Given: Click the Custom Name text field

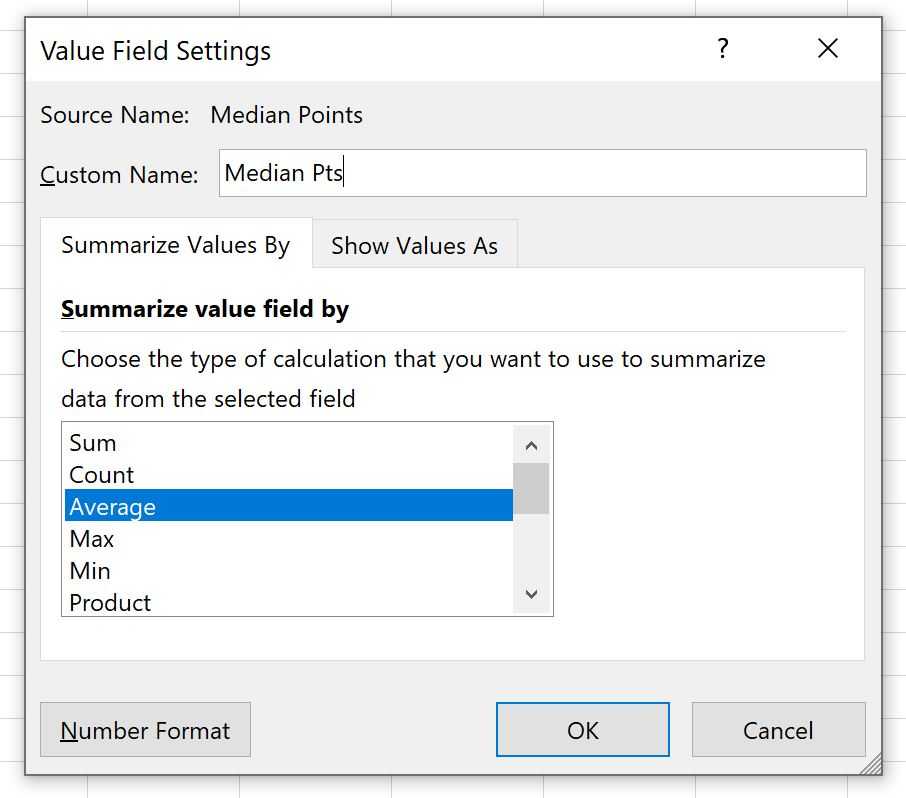Looking at the screenshot, I should [x=542, y=173].
